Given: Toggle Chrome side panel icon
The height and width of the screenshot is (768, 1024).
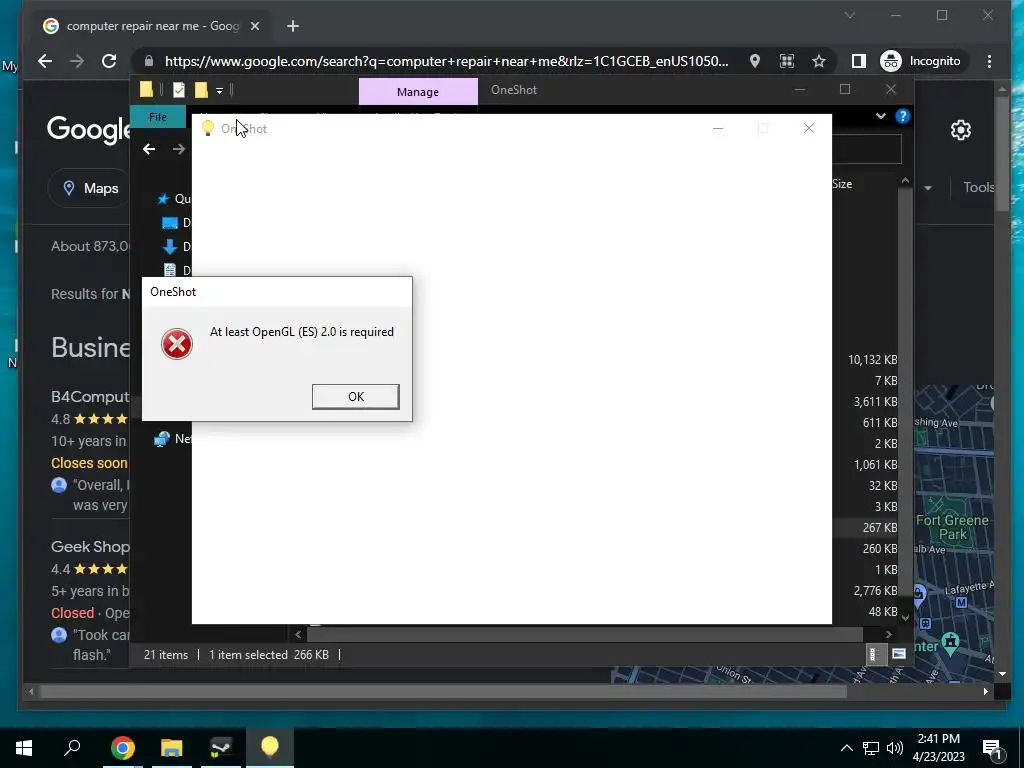Looking at the screenshot, I should pos(859,61).
